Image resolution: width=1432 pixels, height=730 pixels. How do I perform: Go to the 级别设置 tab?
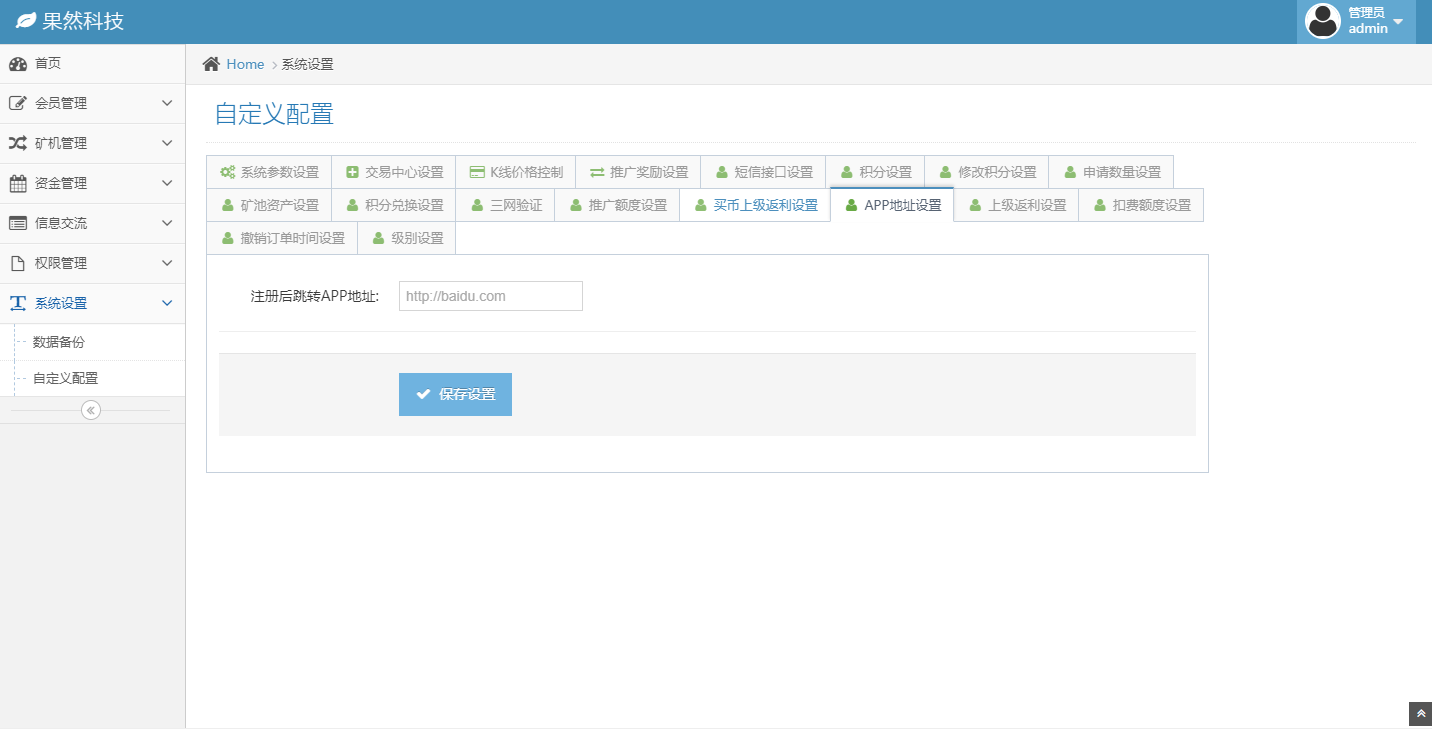(407, 238)
